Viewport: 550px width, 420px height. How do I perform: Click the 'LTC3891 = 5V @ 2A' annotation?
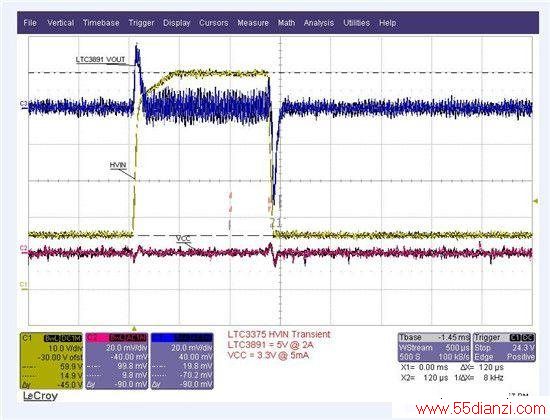point(270,345)
